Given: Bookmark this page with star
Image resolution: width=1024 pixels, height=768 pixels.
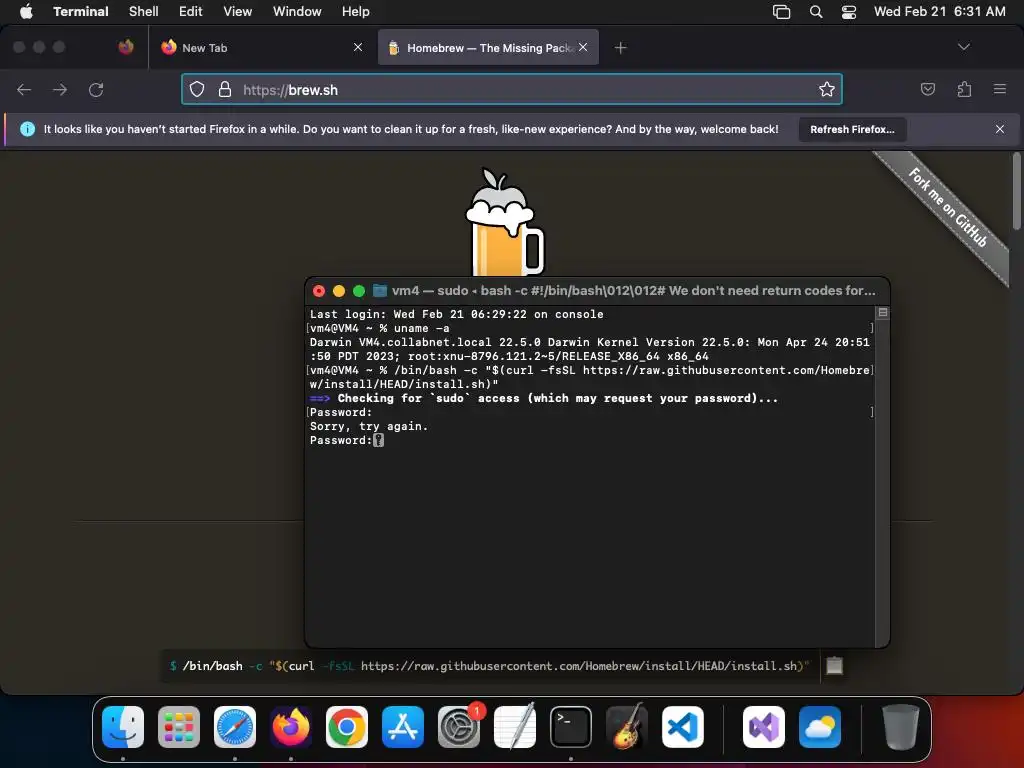Looking at the screenshot, I should pos(827,89).
